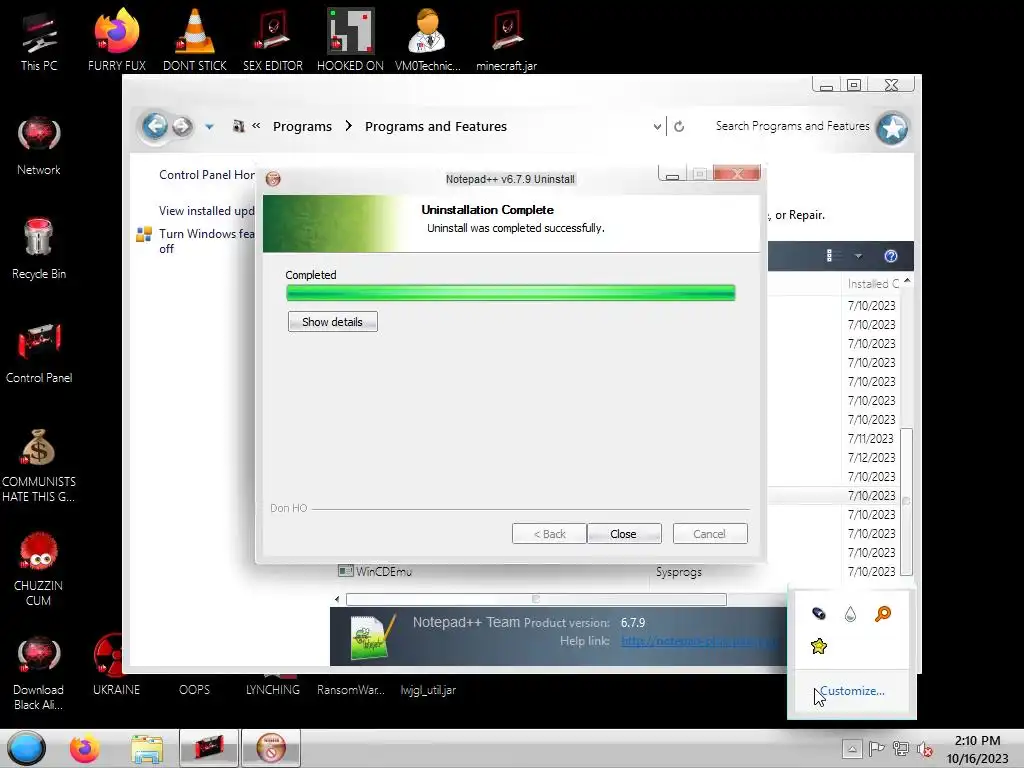
Task: Open the RansomWar... desktop item
Action: [351, 690]
